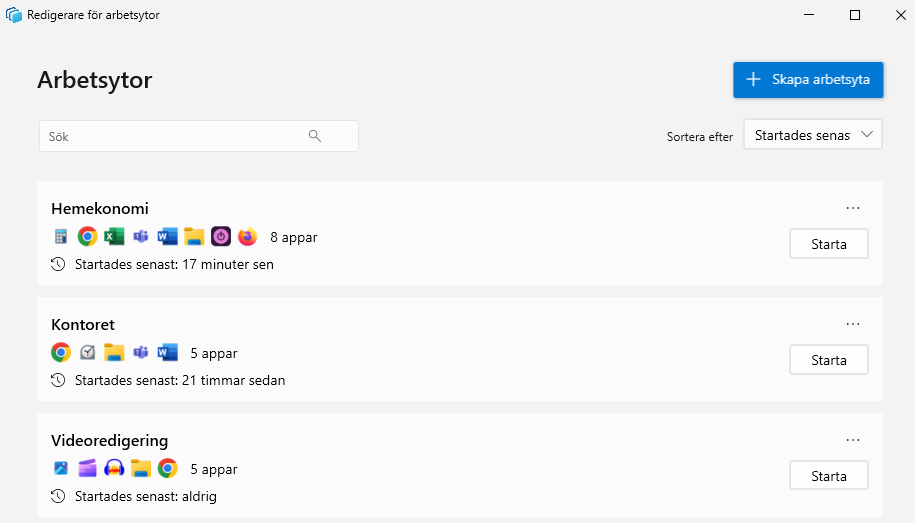The height and width of the screenshot is (523, 915).
Task: Click the Word icon in Kontoret
Action: pos(167,353)
